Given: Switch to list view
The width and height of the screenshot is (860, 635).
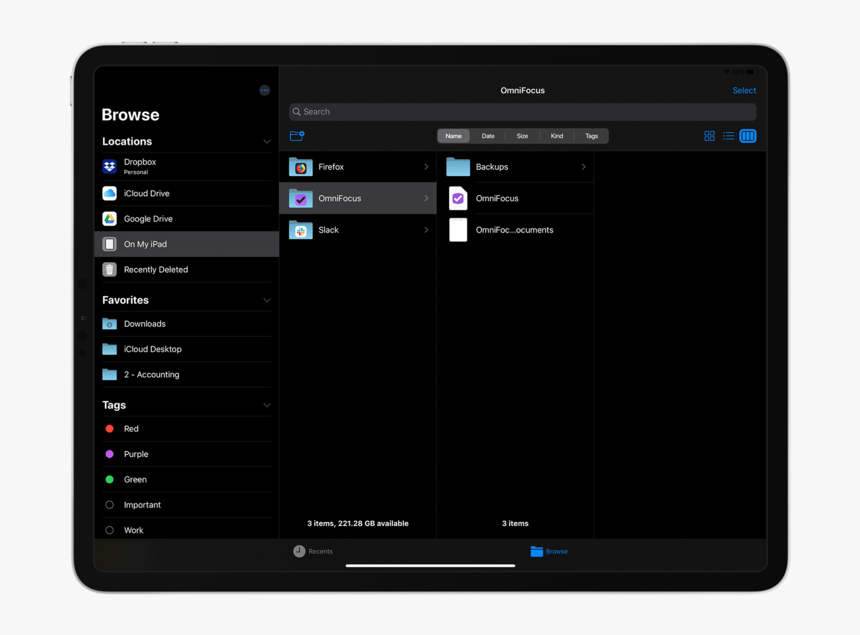Looking at the screenshot, I should (728, 136).
